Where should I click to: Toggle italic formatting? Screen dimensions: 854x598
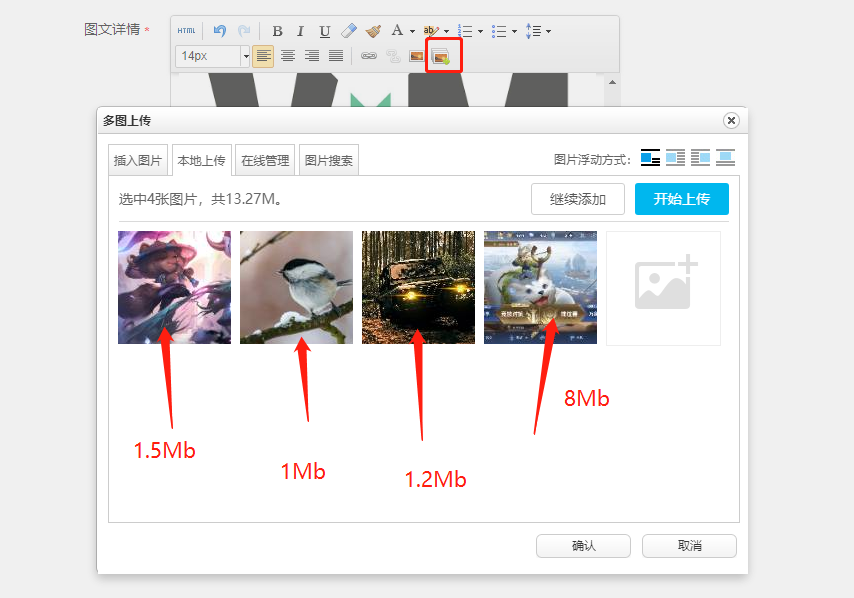[x=300, y=31]
